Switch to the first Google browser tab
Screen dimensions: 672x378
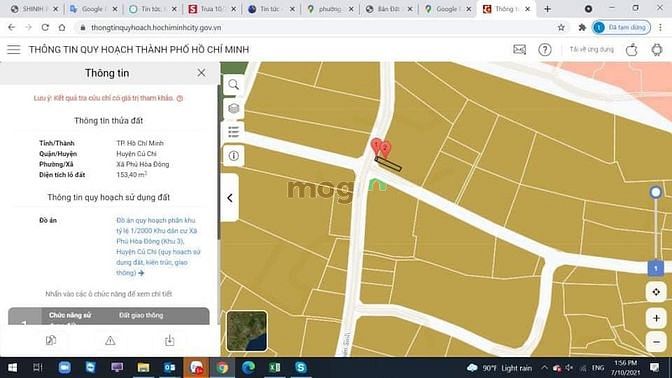pyautogui.click(x=92, y=9)
